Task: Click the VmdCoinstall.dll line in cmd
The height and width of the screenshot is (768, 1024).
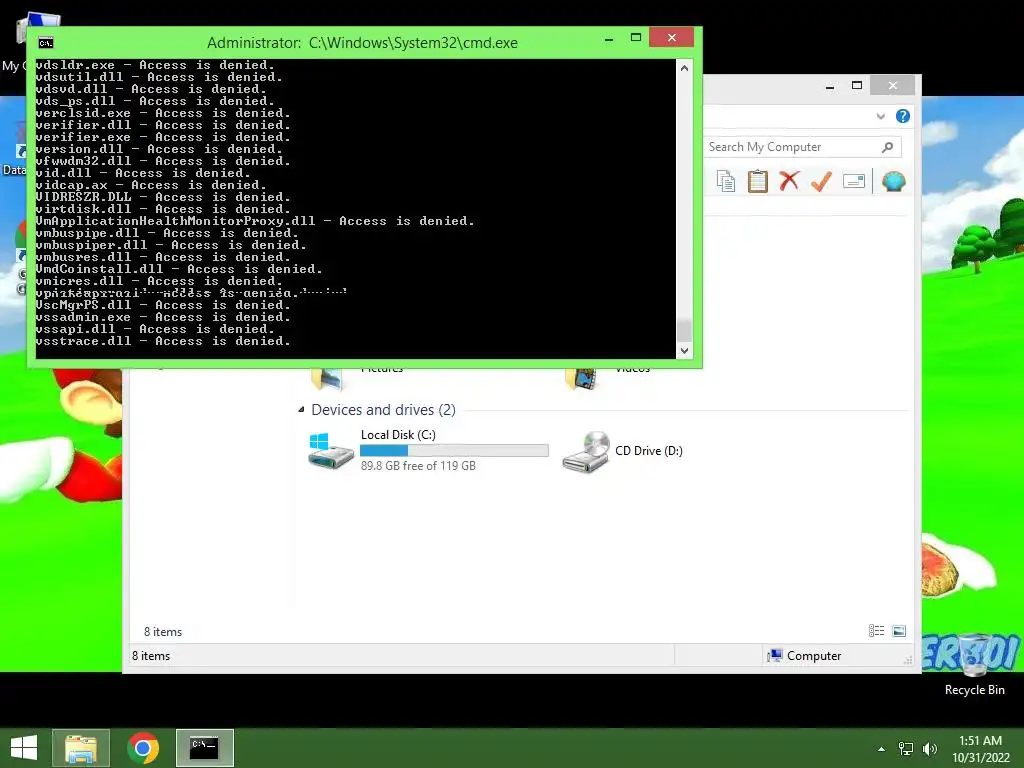Action: [179, 269]
